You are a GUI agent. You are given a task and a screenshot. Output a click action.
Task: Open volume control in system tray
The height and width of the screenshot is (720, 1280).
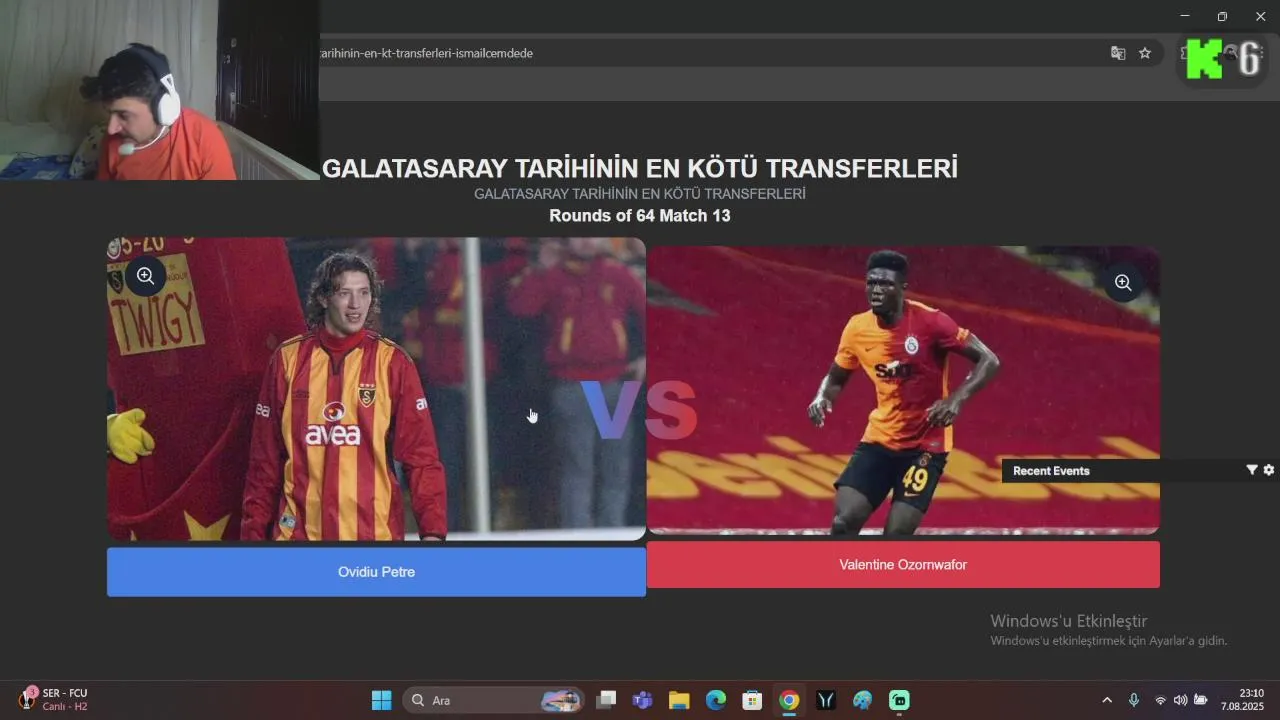tap(1180, 700)
